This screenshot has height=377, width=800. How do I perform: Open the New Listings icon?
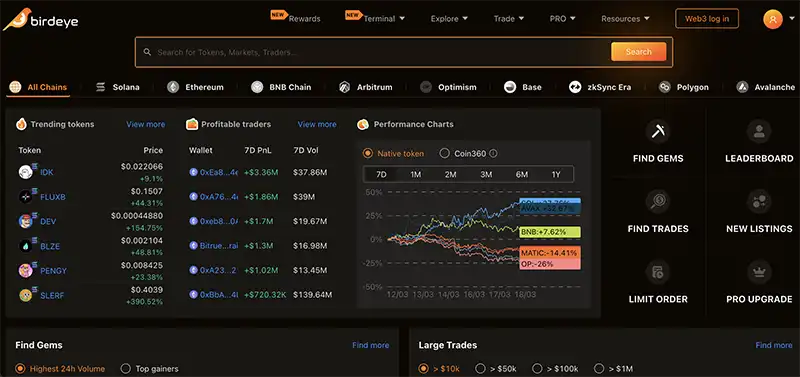(x=759, y=202)
